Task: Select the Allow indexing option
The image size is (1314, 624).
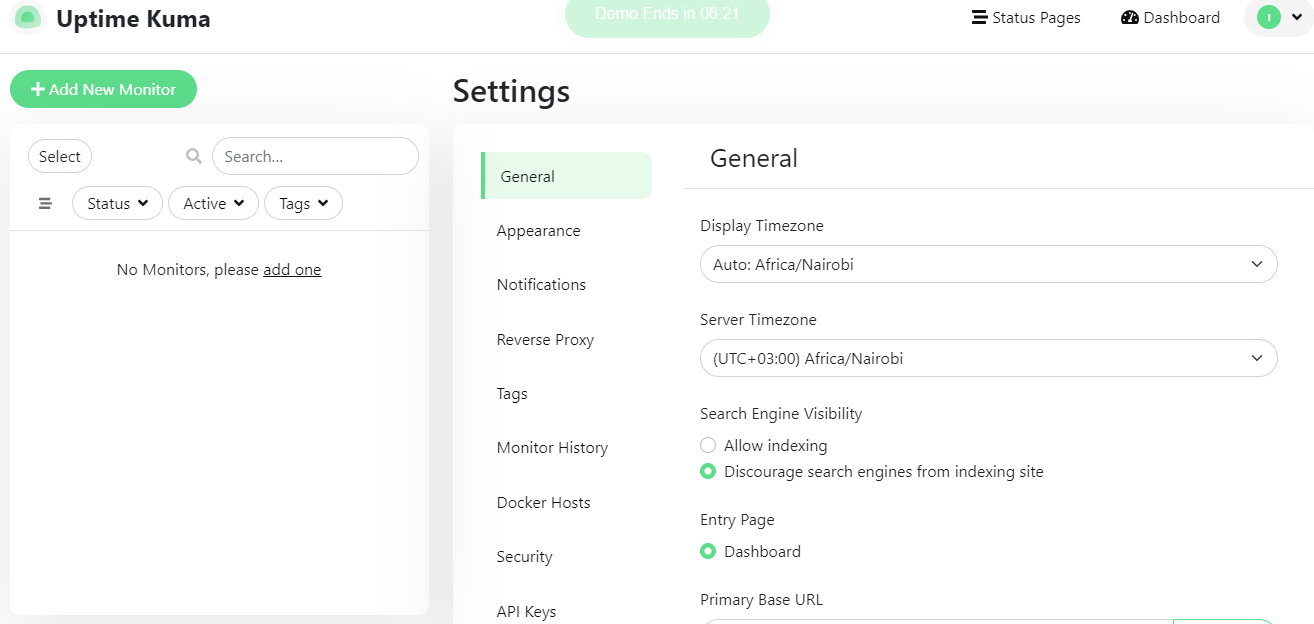Action: coord(708,445)
